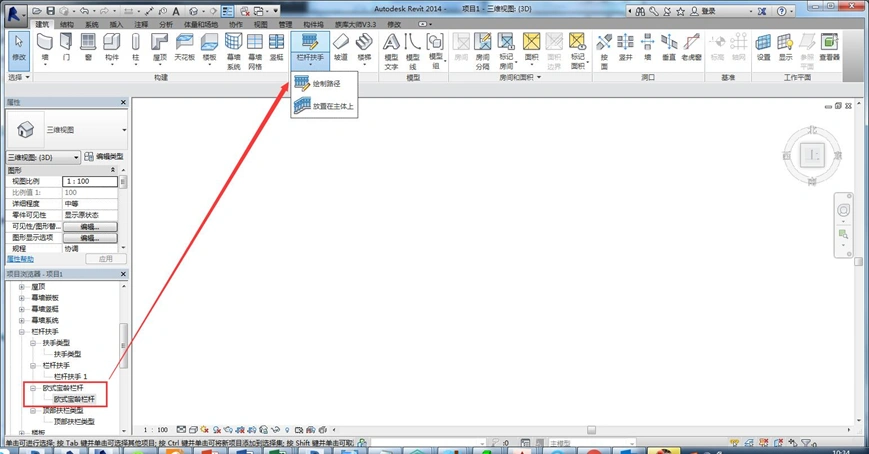Collapse the 图形 properties group

(x=113, y=170)
